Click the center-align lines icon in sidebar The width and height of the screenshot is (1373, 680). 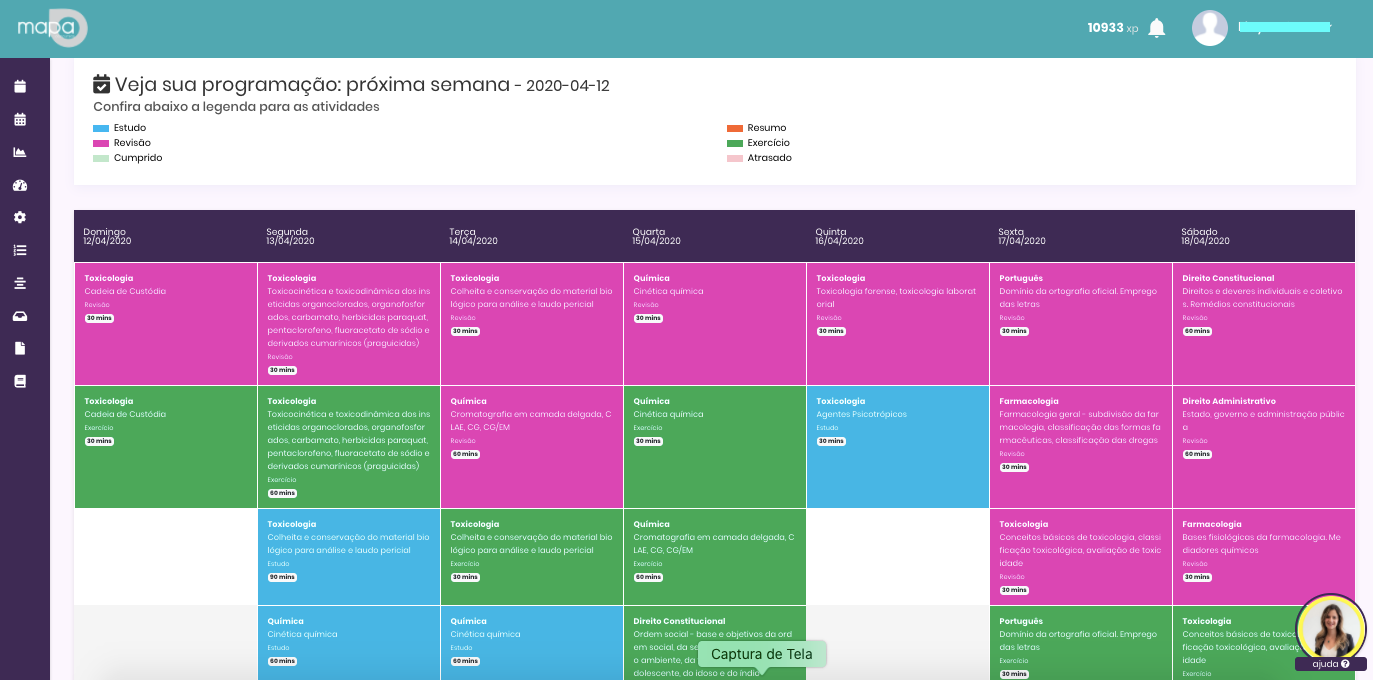(20, 283)
